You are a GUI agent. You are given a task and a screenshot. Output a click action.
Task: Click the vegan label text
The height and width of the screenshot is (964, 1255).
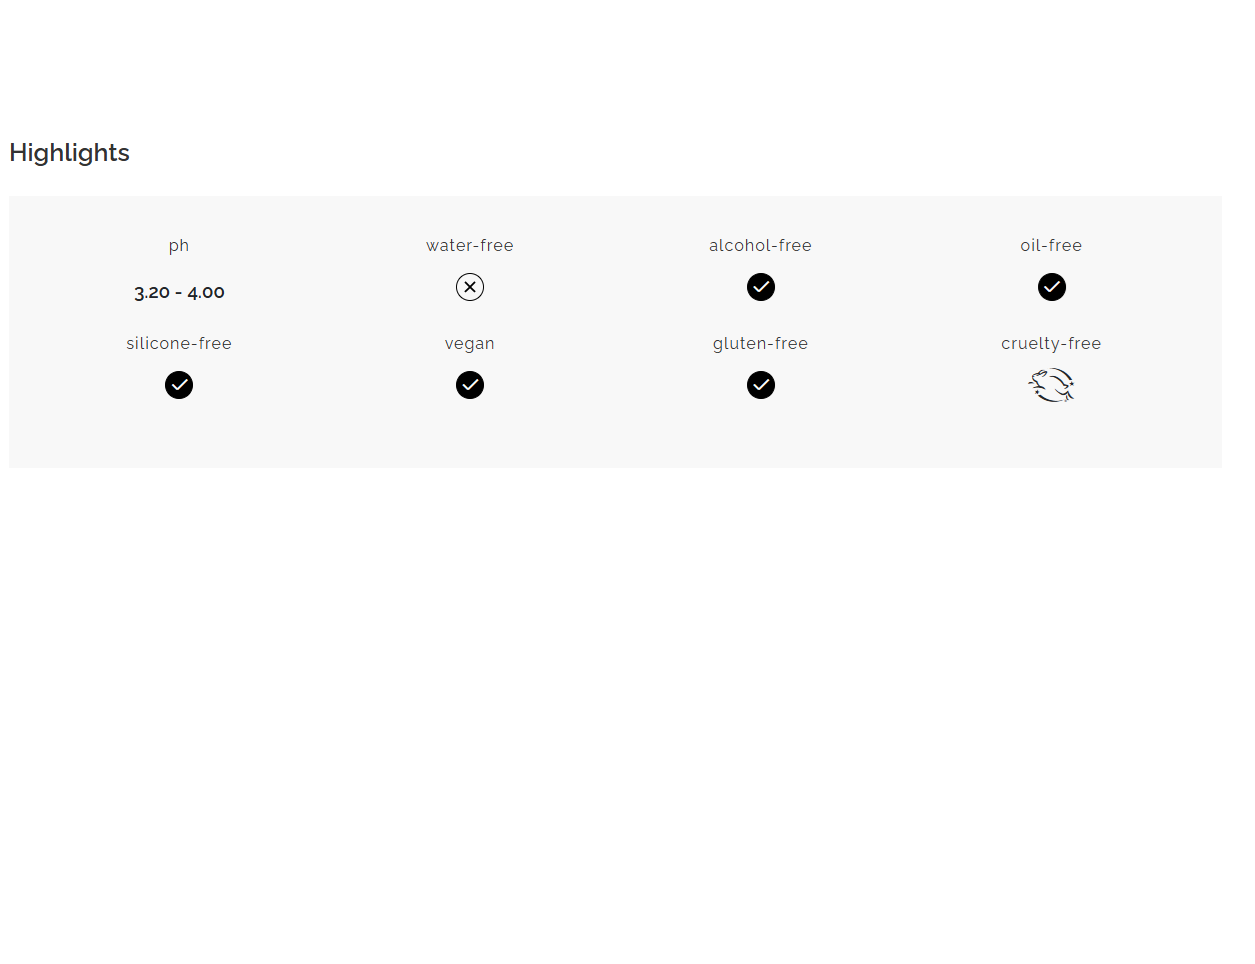[x=470, y=344]
